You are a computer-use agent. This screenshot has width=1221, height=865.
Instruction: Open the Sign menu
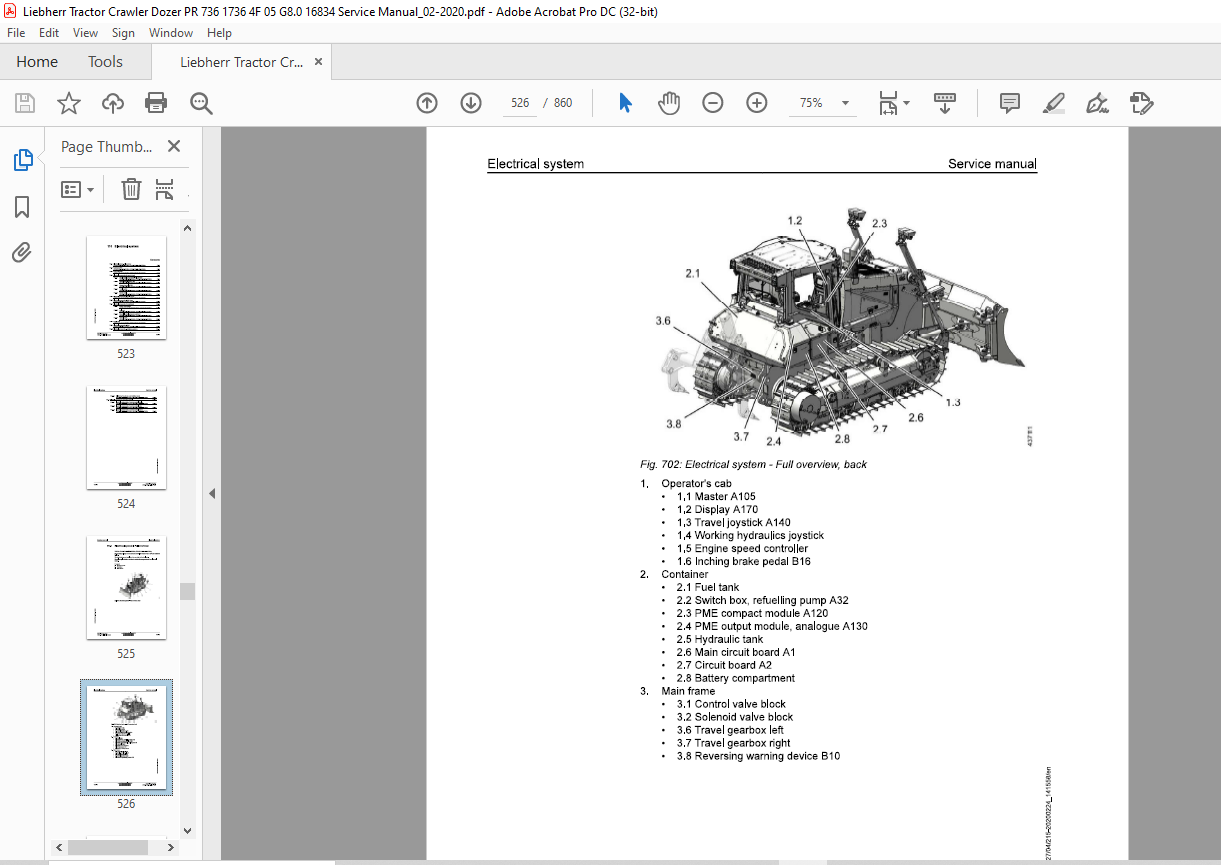123,33
